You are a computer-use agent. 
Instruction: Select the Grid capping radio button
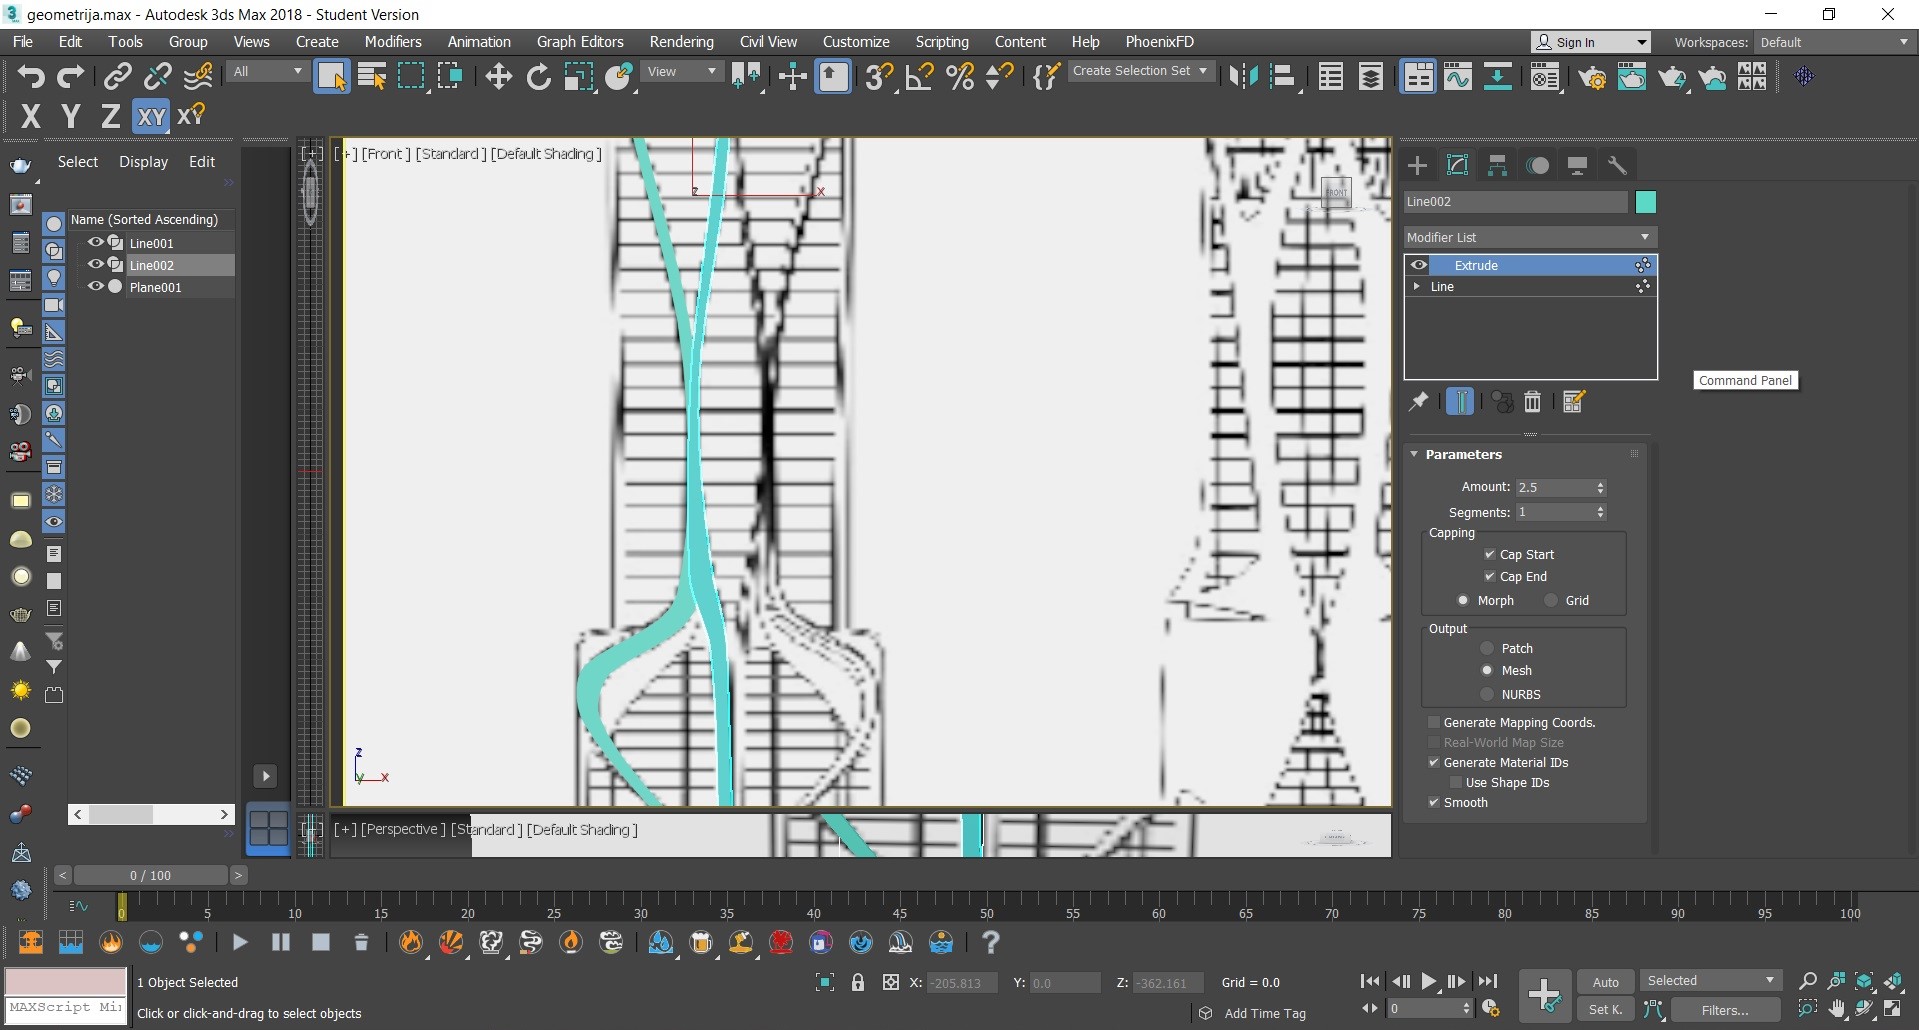1551,600
